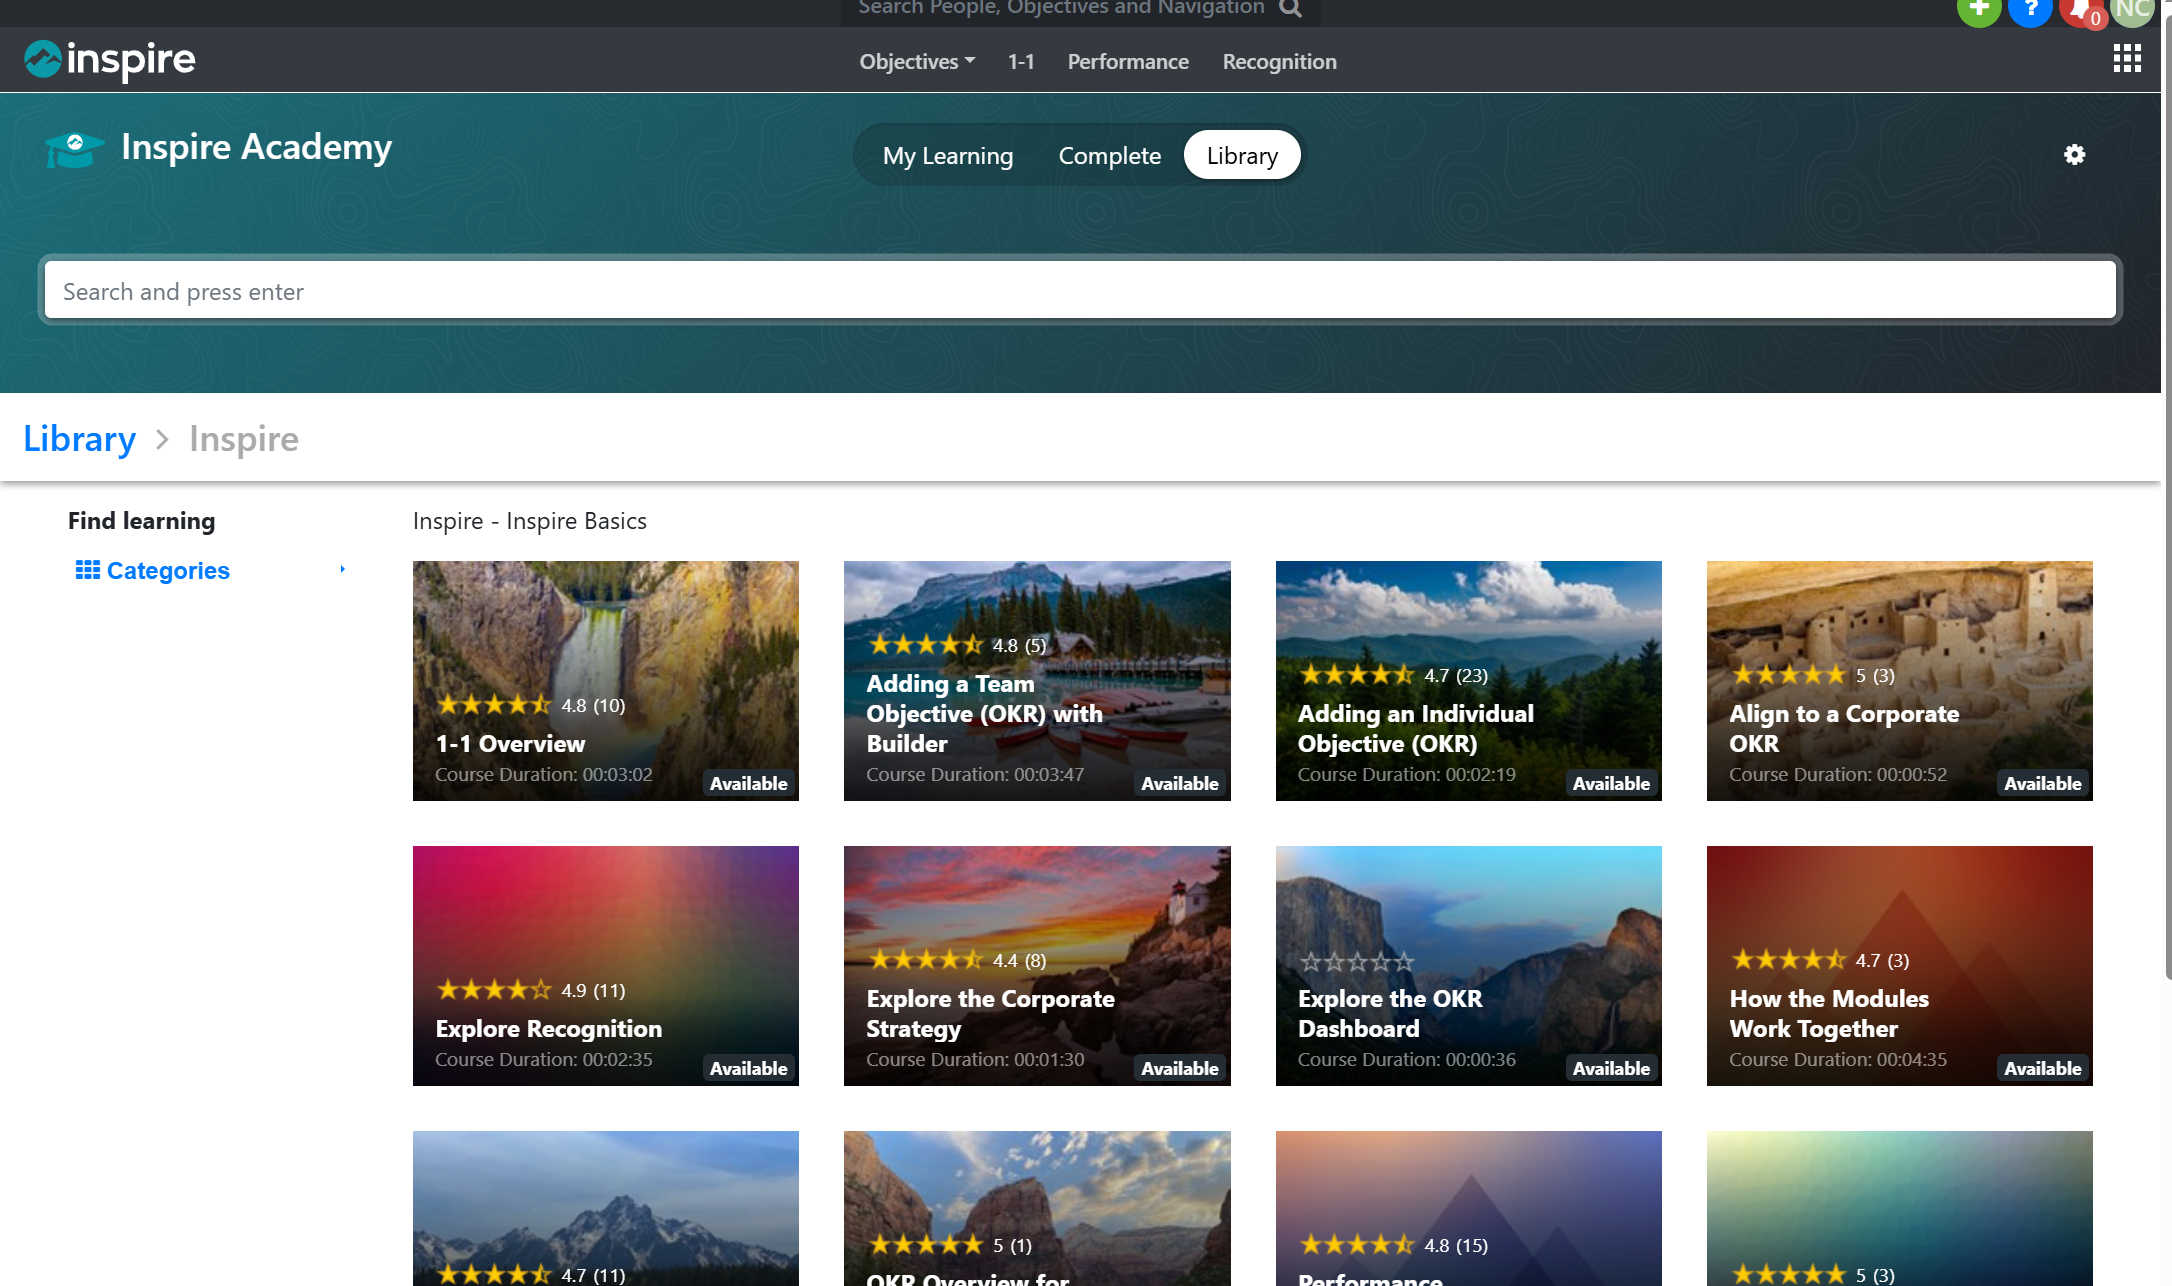The width and height of the screenshot is (2172, 1286).
Task: Click the Inspire Academy graduation cap icon
Action: [75, 150]
